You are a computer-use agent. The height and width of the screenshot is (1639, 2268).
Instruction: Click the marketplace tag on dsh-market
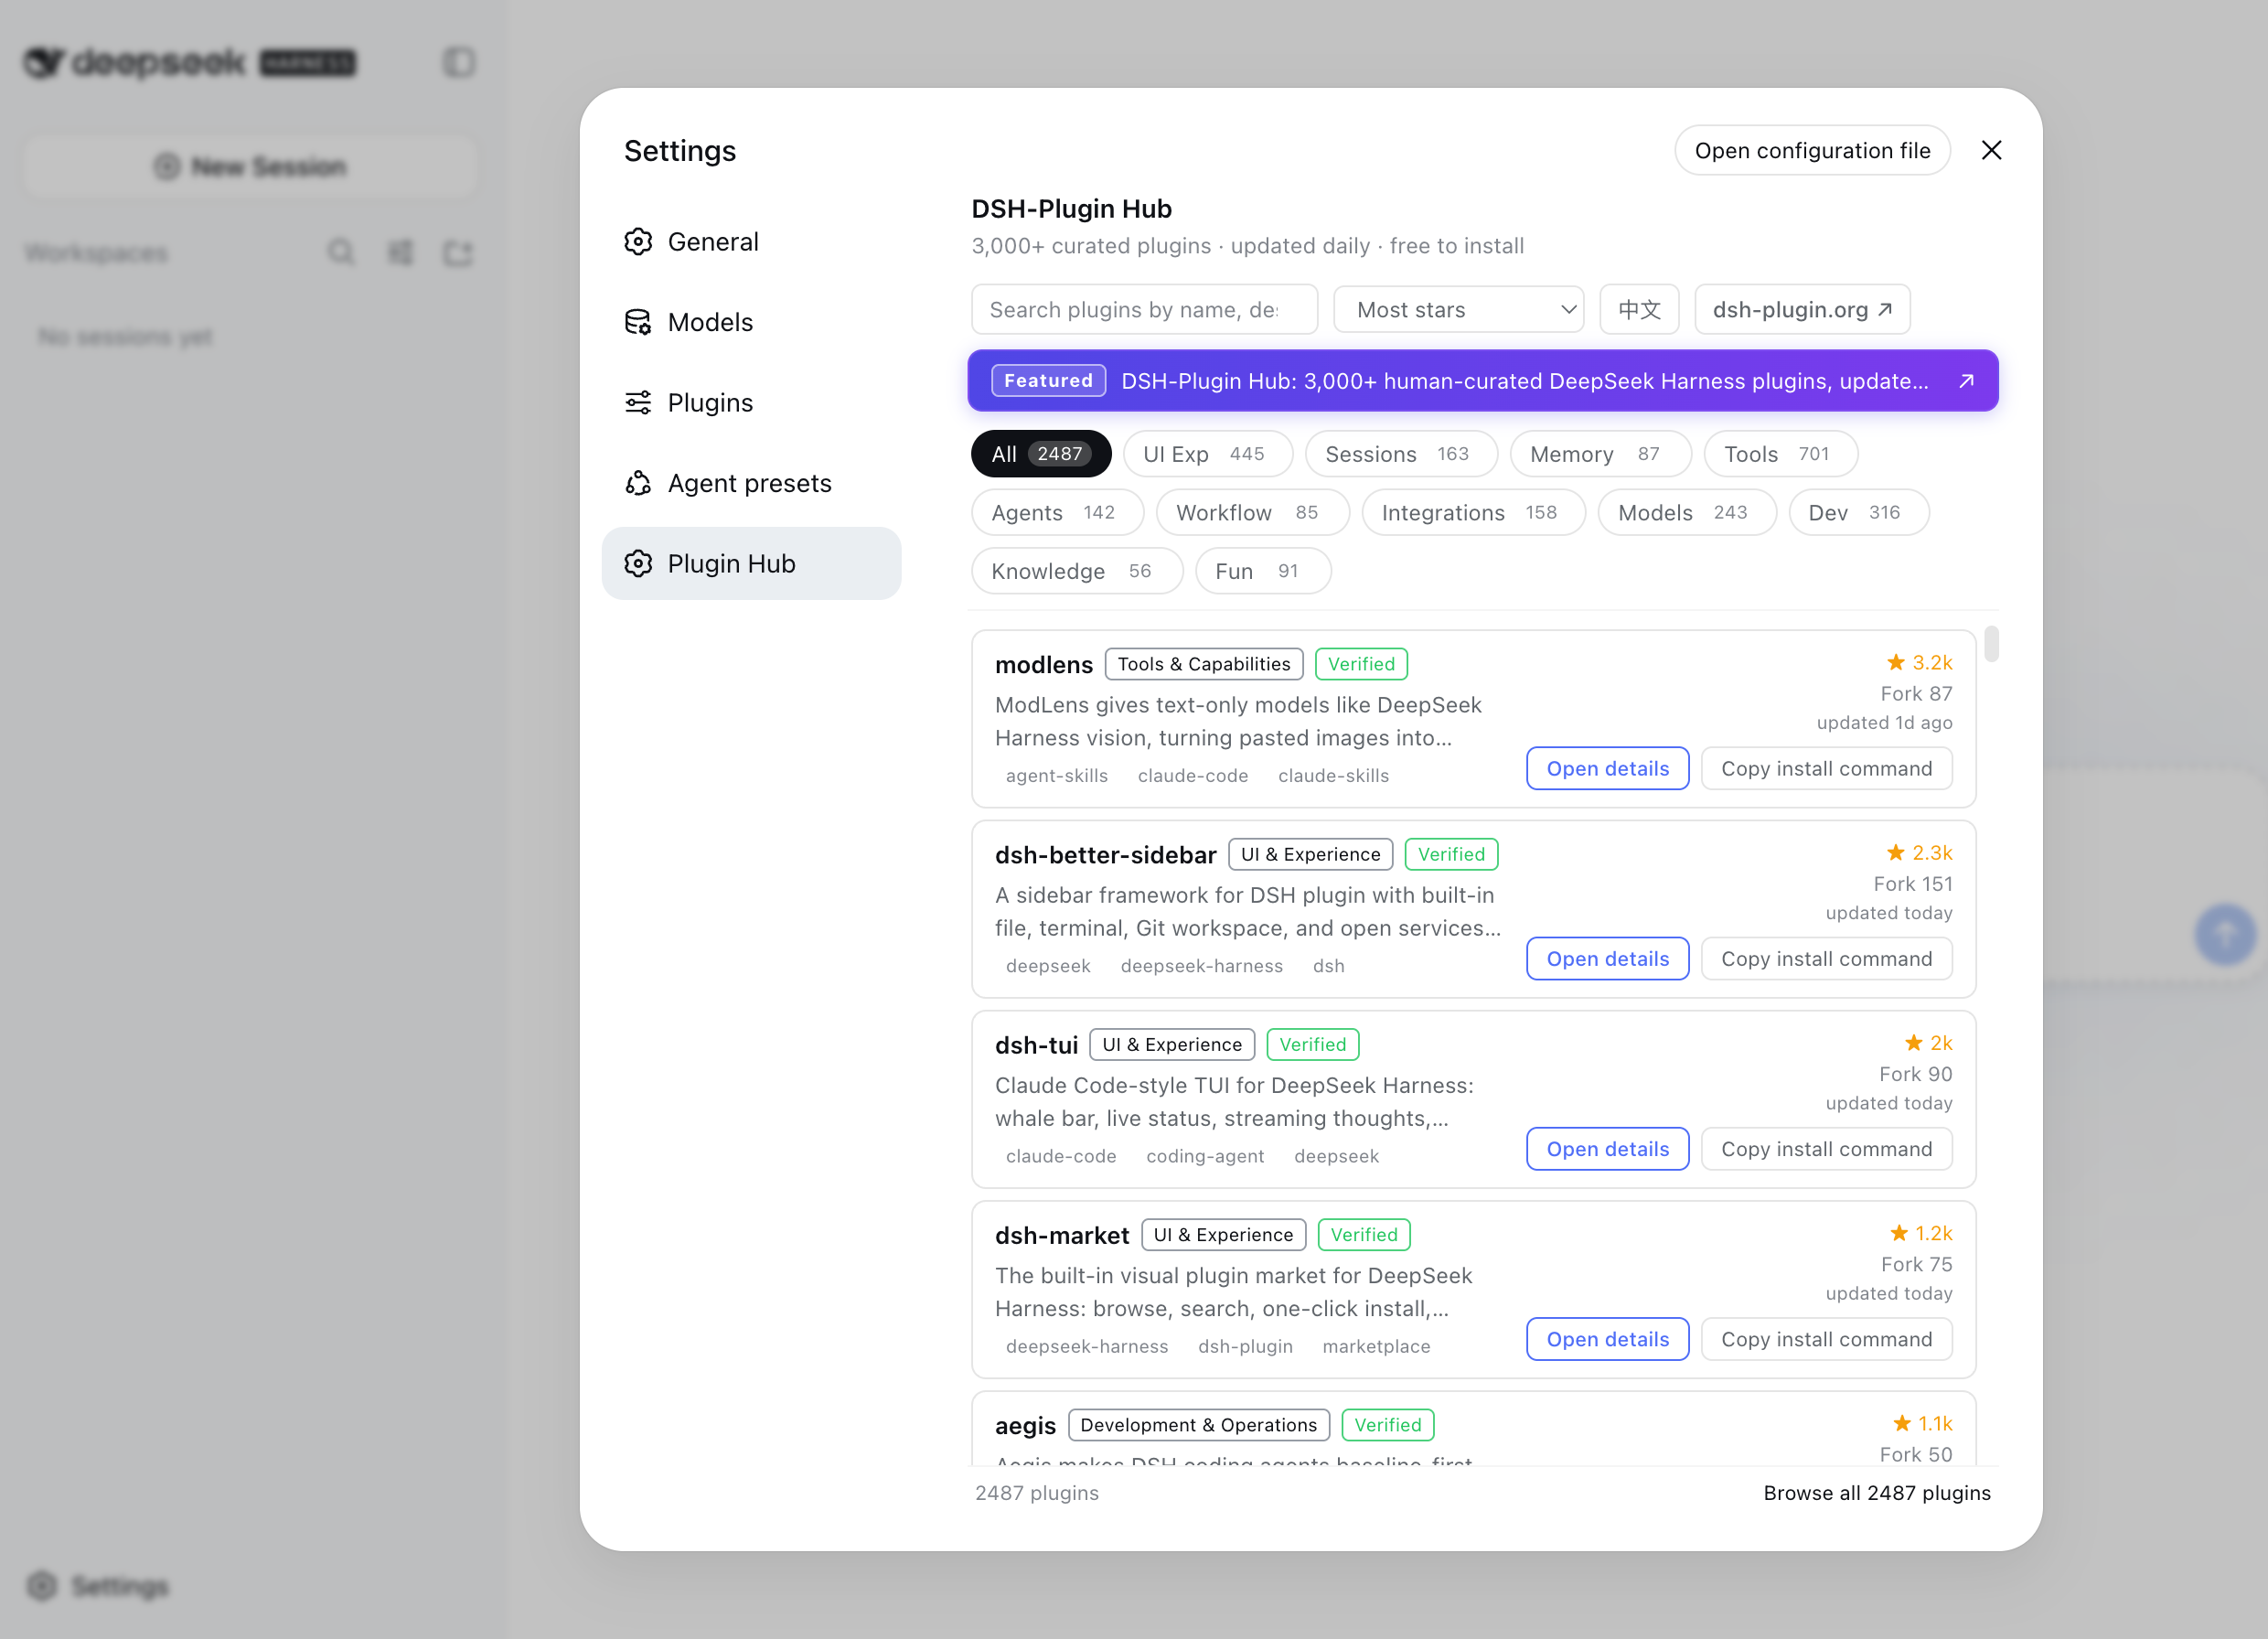coord(1376,1346)
